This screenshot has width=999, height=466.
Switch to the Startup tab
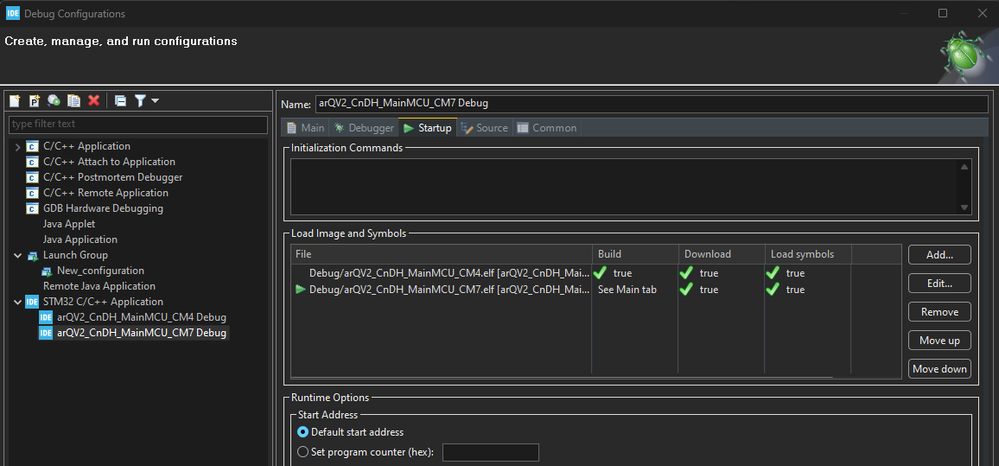[x=428, y=127]
